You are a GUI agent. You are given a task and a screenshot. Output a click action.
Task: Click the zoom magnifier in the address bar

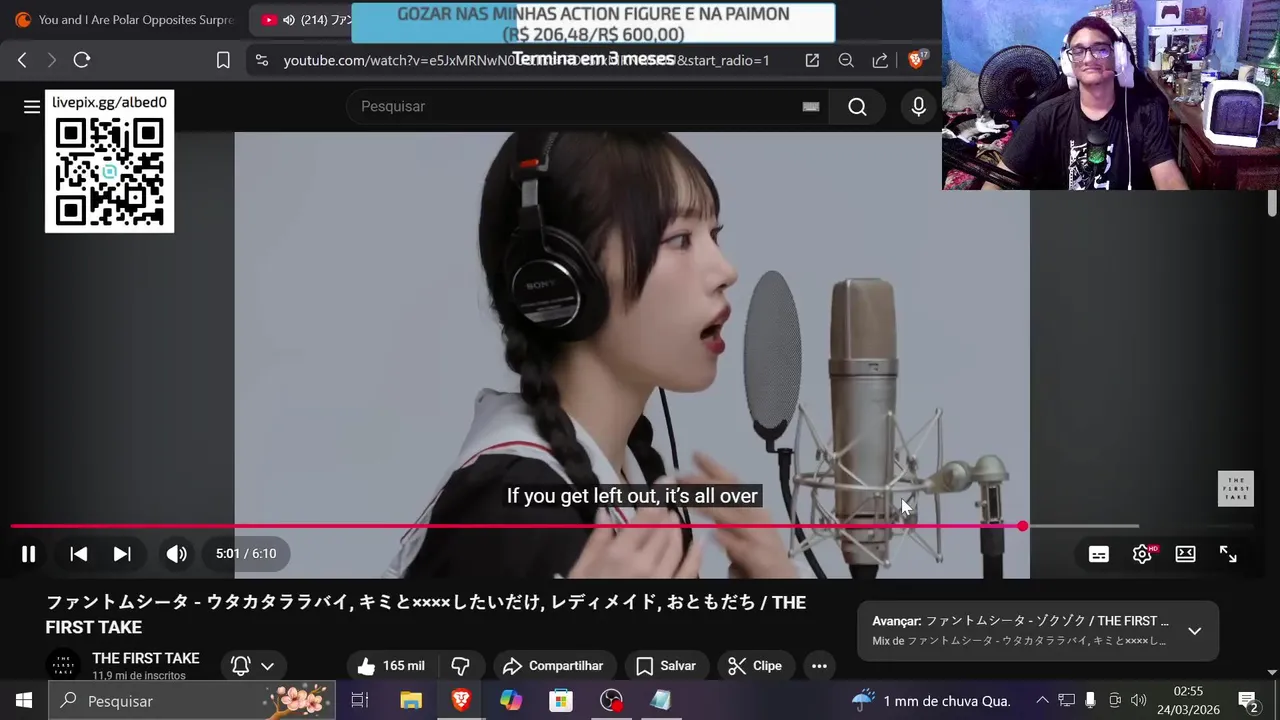coord(846,60)
